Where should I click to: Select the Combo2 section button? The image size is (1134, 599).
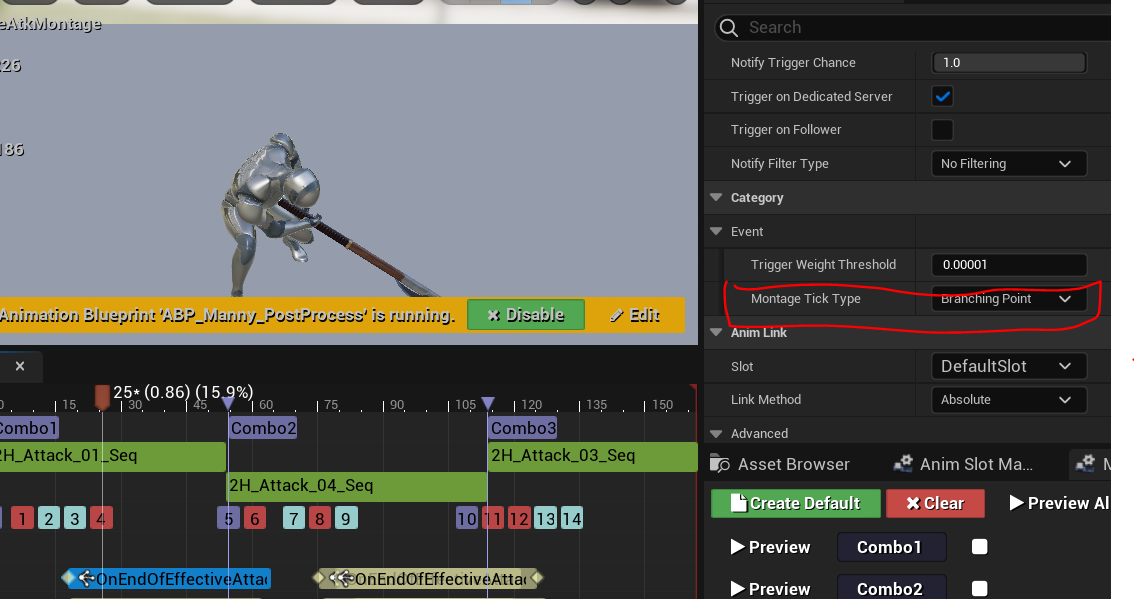pos(891,588)
